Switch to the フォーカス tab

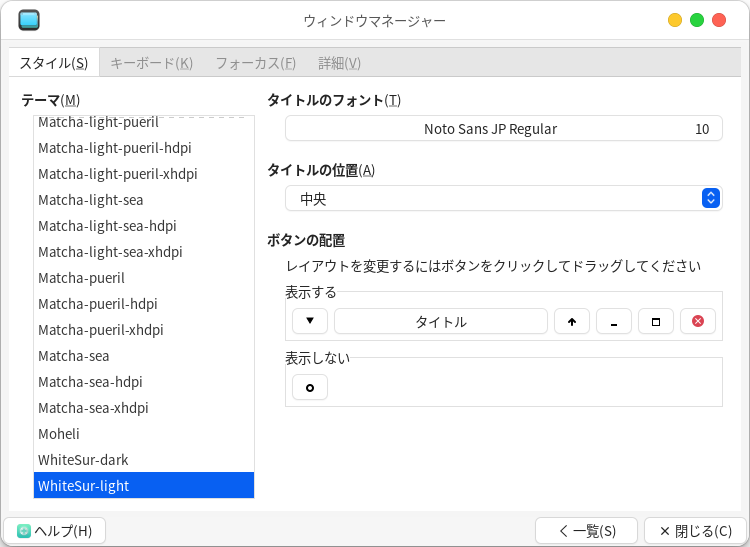pyautogui.click(x=255, y=63)
